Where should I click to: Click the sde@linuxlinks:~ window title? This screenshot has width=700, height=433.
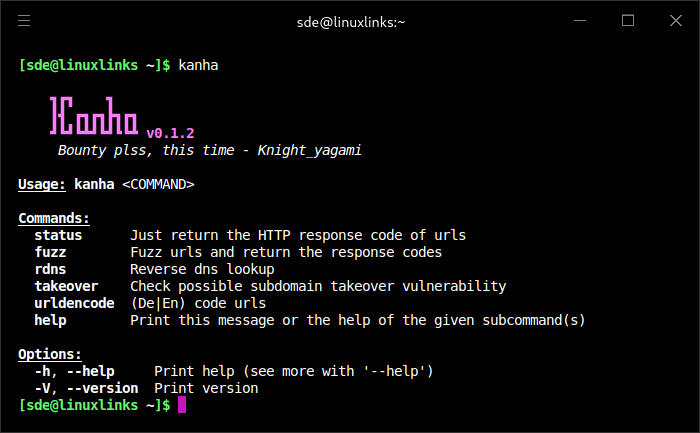pos(349,20)
